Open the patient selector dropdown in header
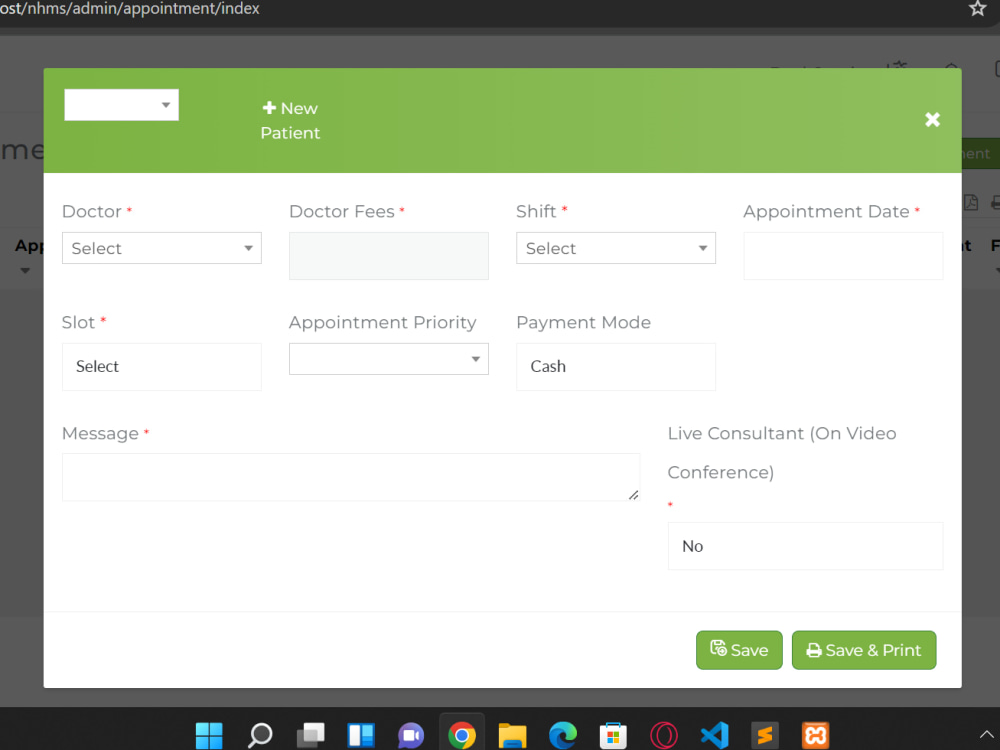The image size is (1000, 750). point(121,105)
